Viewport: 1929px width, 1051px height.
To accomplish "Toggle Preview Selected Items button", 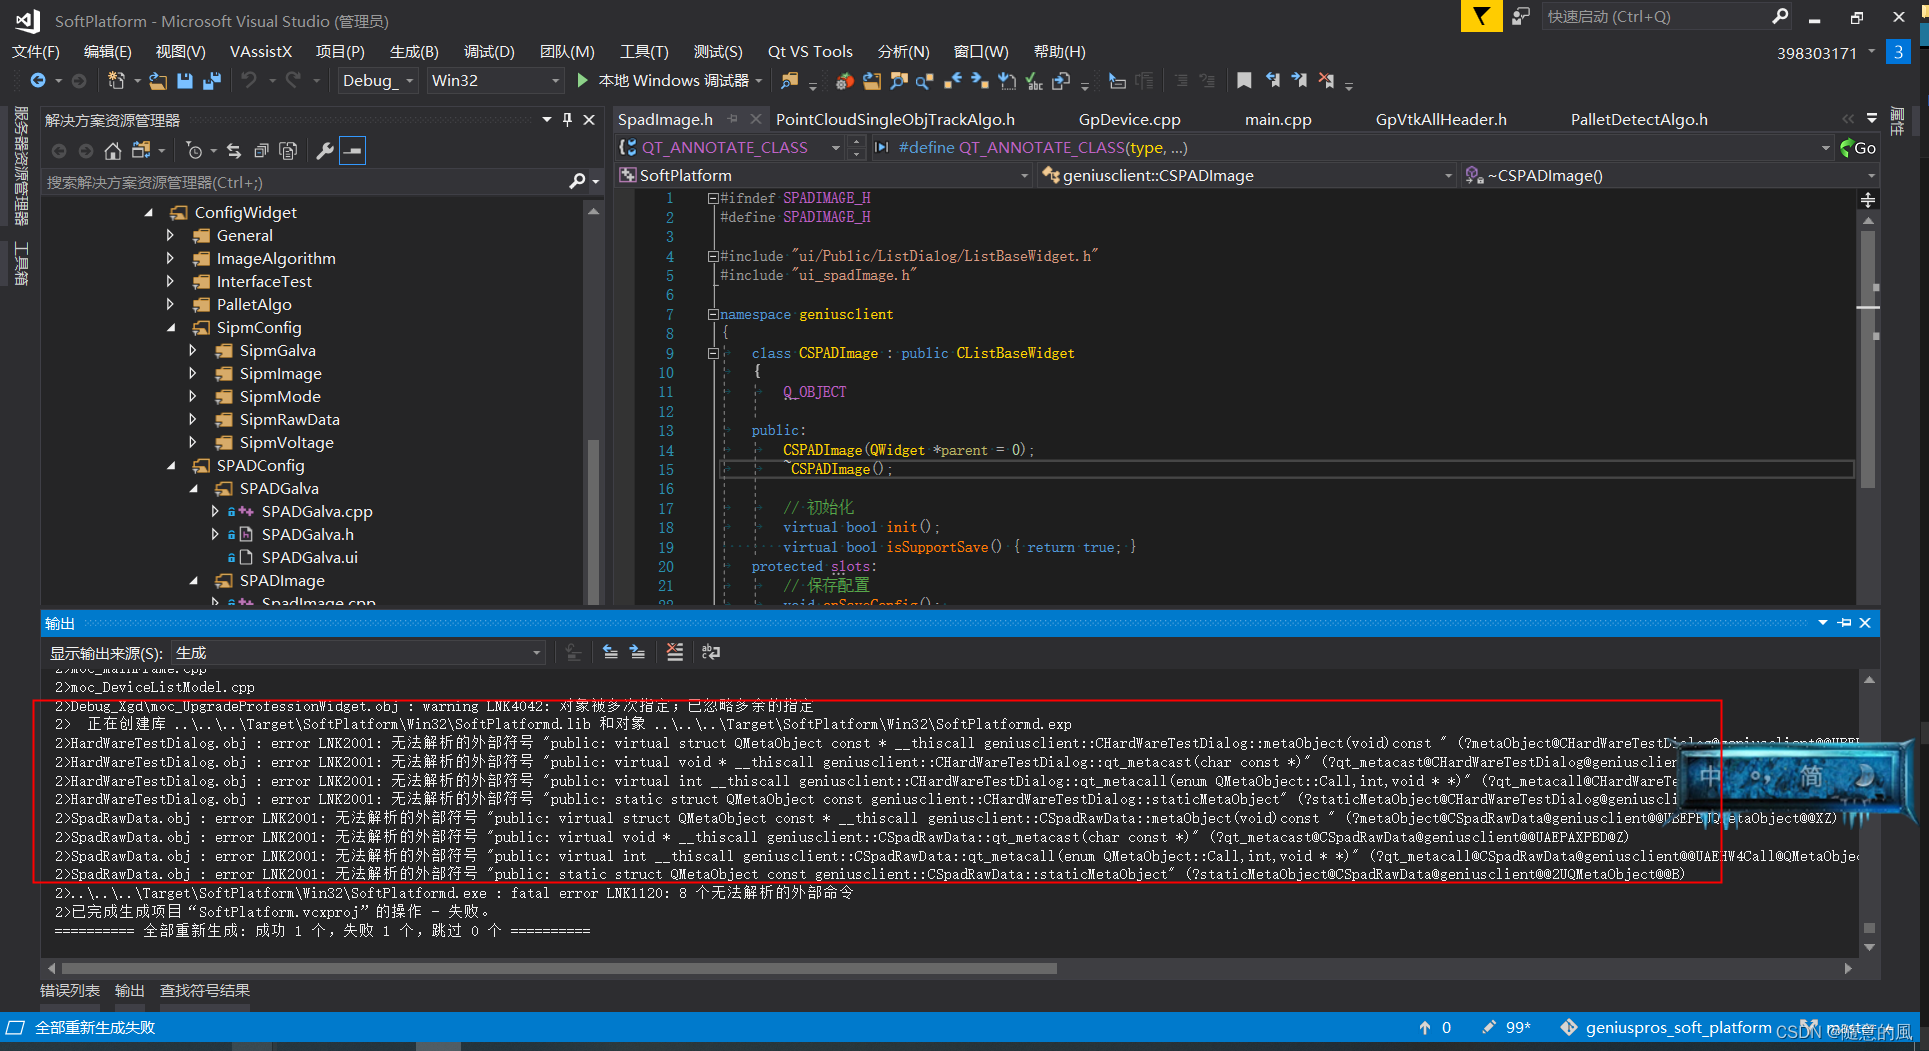I will click(352, 151).
